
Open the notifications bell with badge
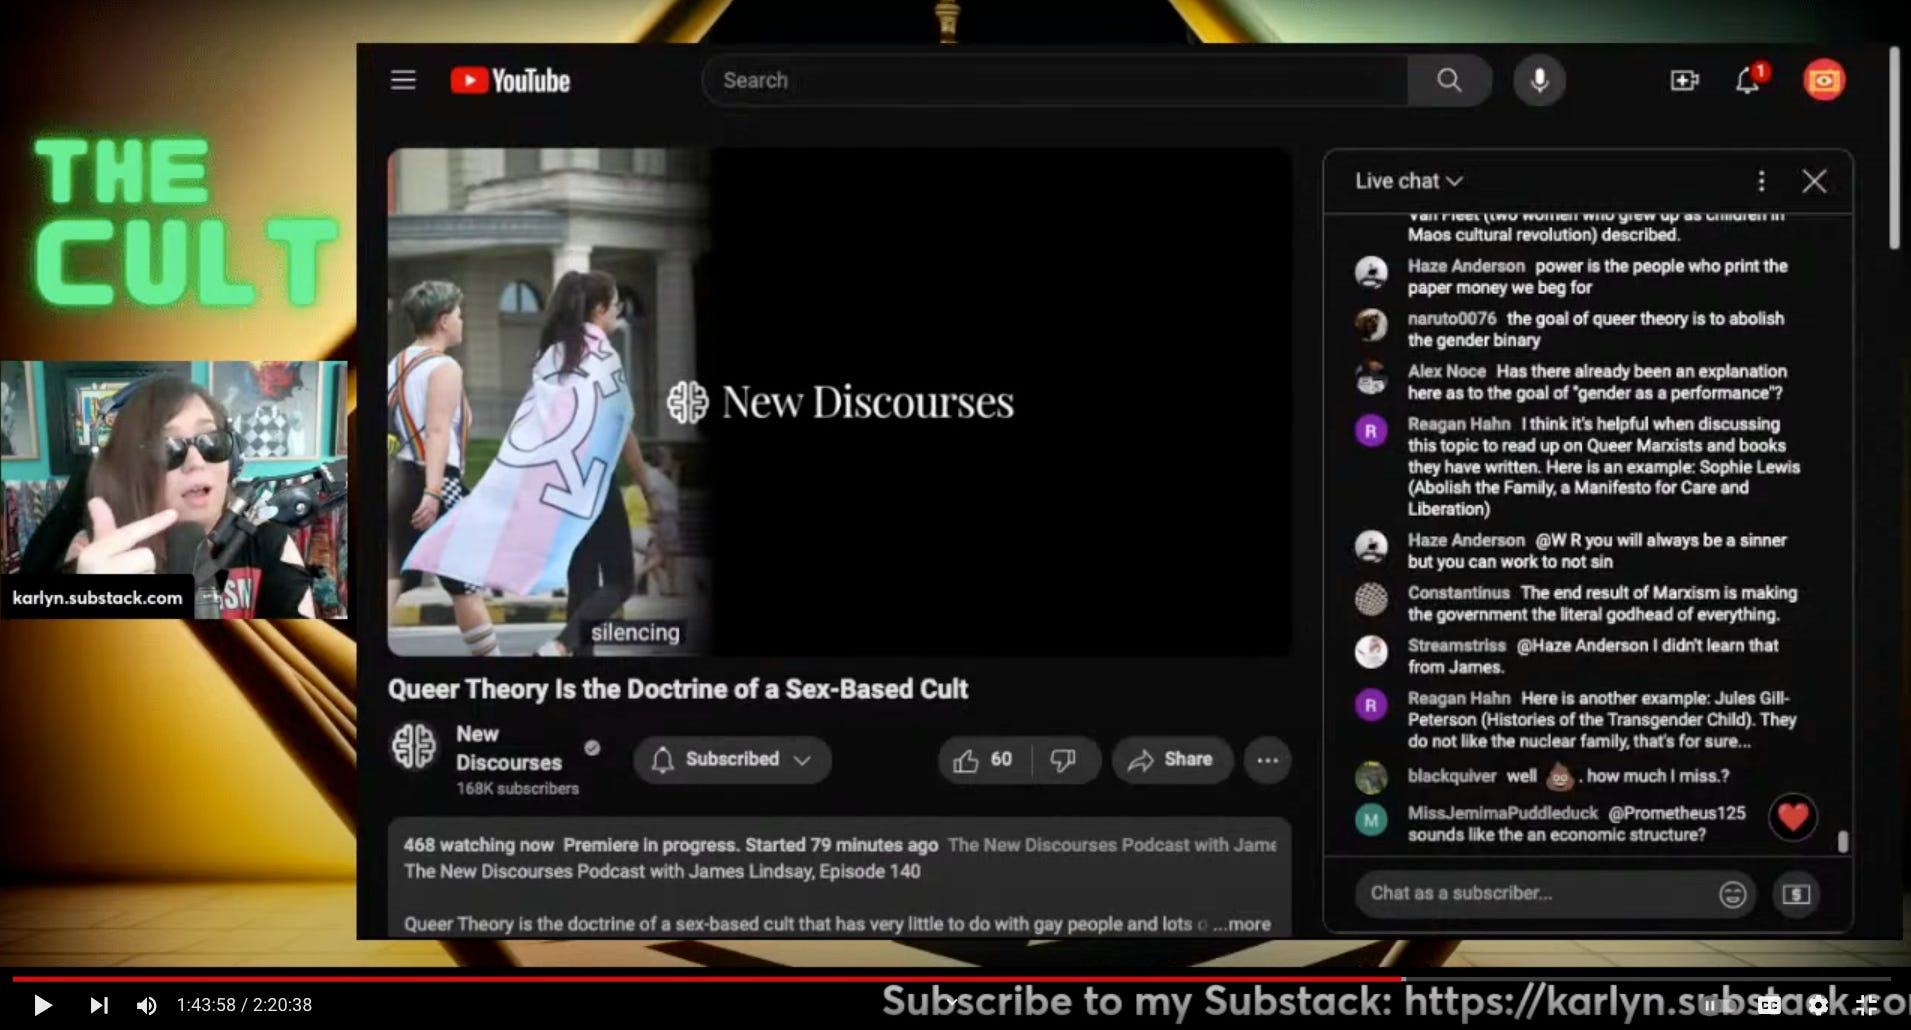[1748, 80]
